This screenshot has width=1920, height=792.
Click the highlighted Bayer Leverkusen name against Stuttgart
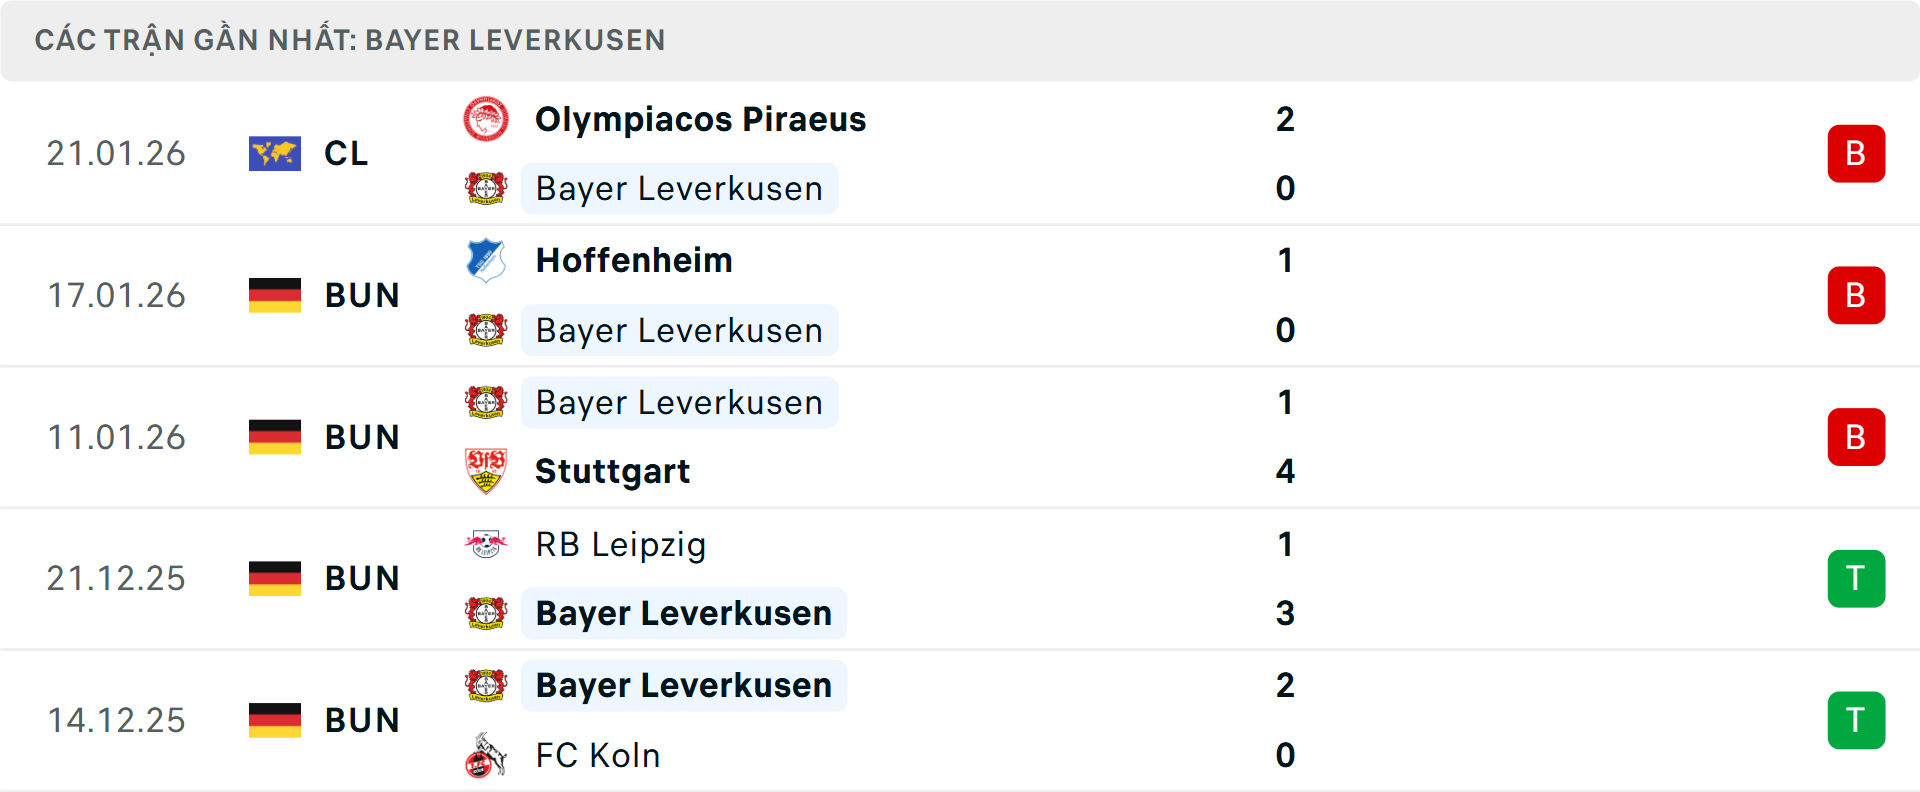click(679, 402)
